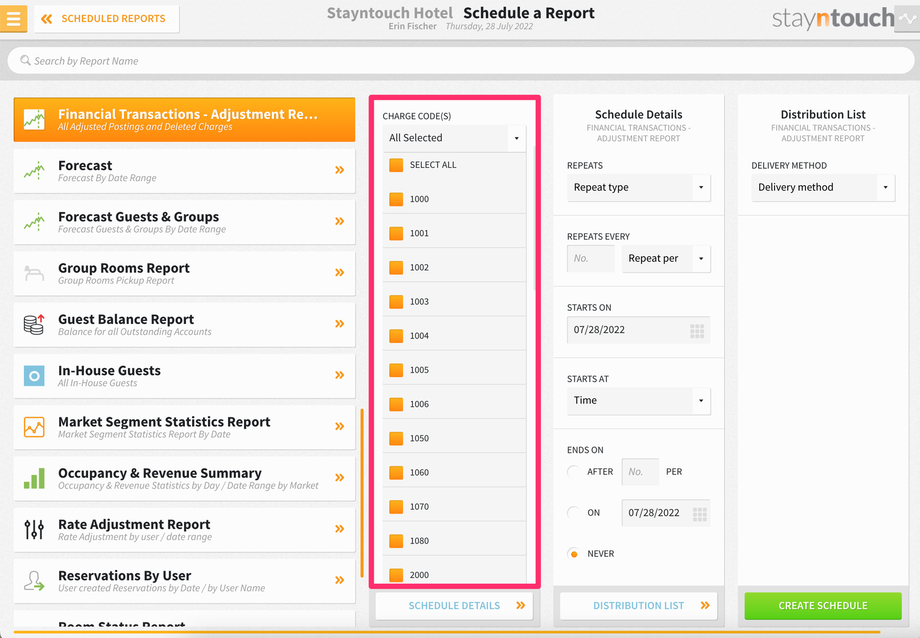
Task: Click the Rate Adjustment Report row arrow
Action: point(340,529)
